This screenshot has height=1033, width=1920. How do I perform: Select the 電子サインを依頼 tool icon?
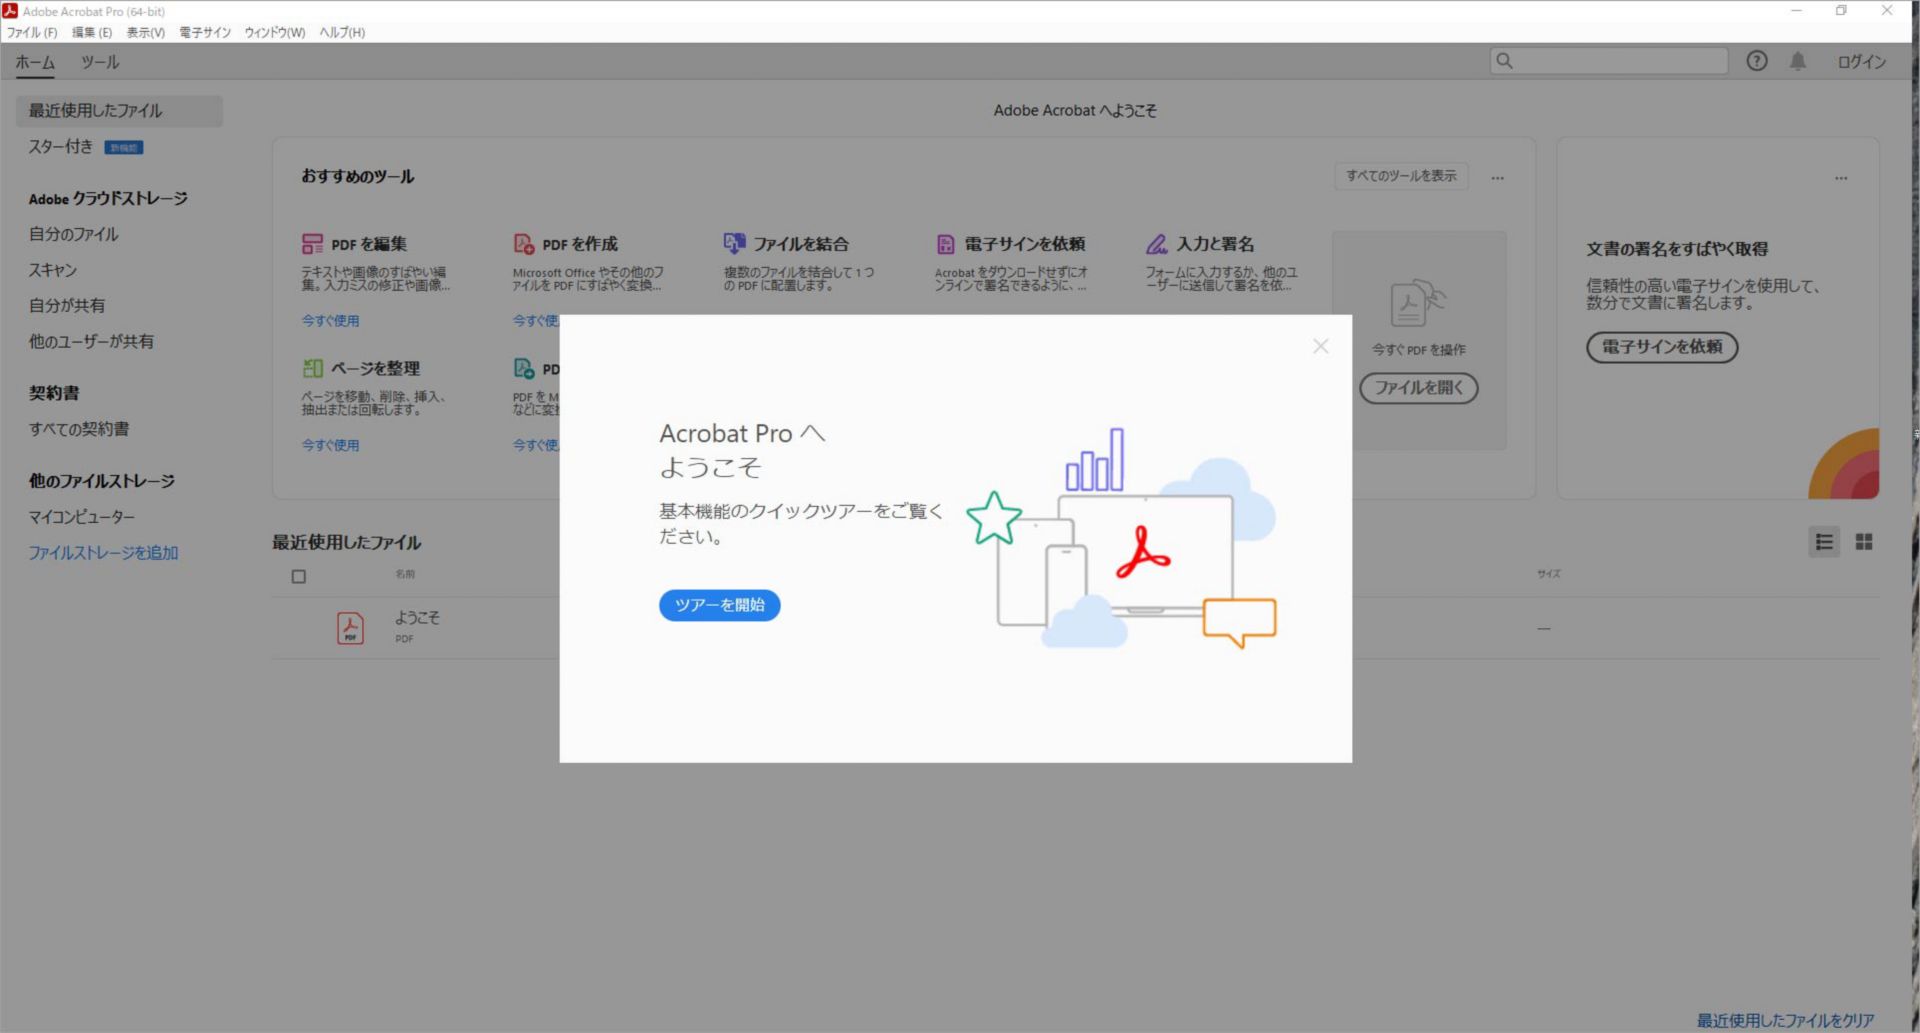(944, 242)
